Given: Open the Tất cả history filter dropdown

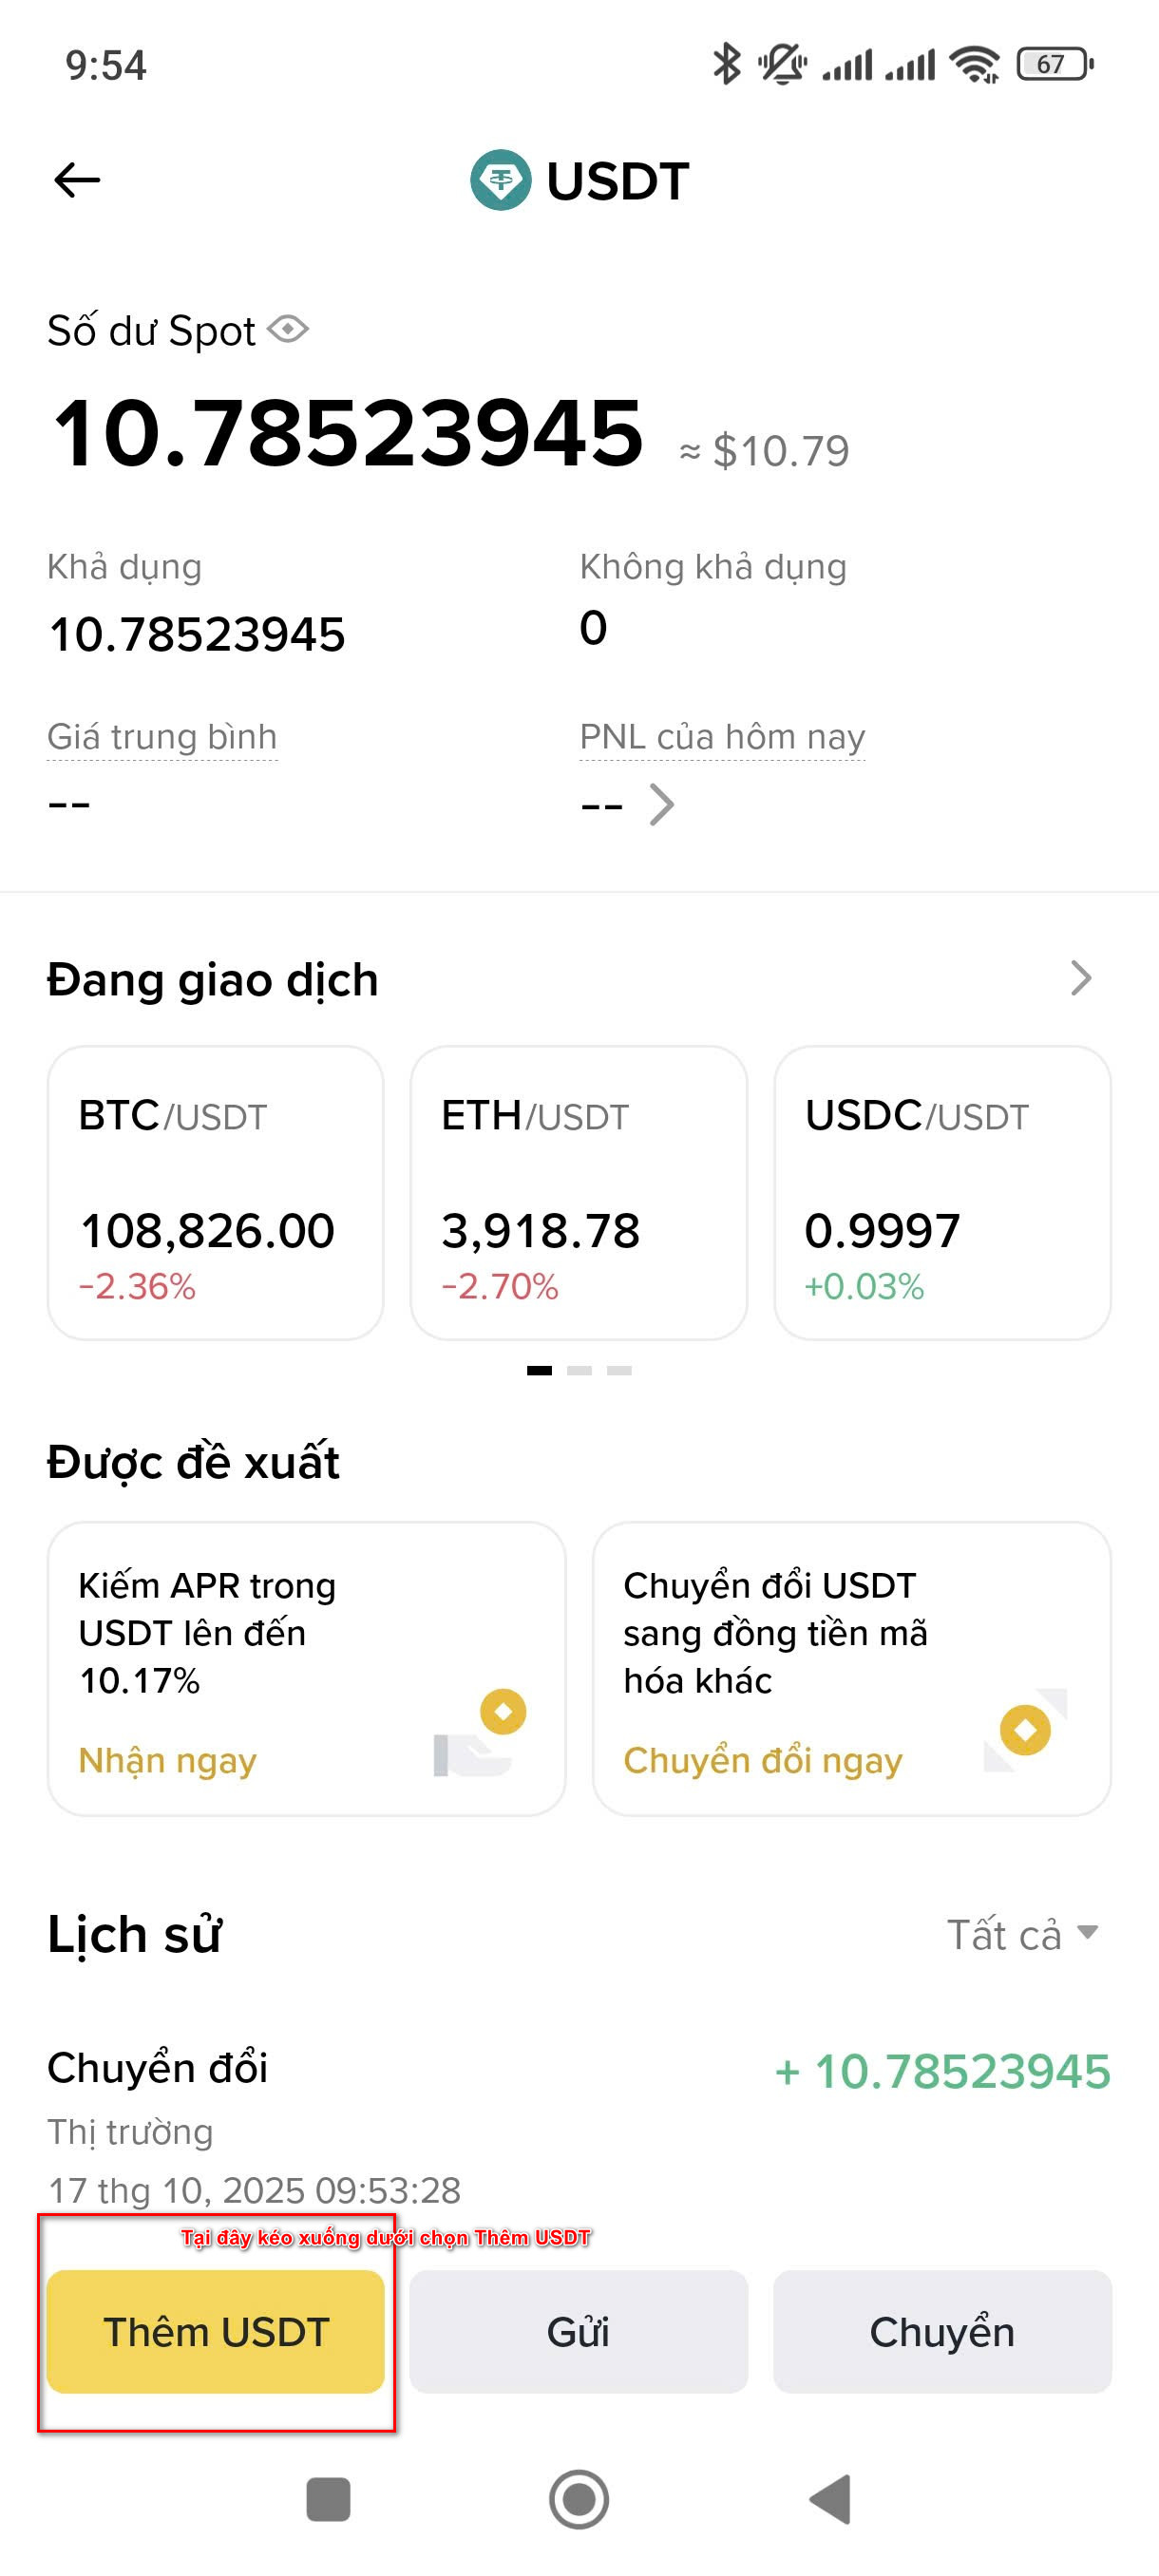Looking at the screenshot, I should pos(1022,1934).
